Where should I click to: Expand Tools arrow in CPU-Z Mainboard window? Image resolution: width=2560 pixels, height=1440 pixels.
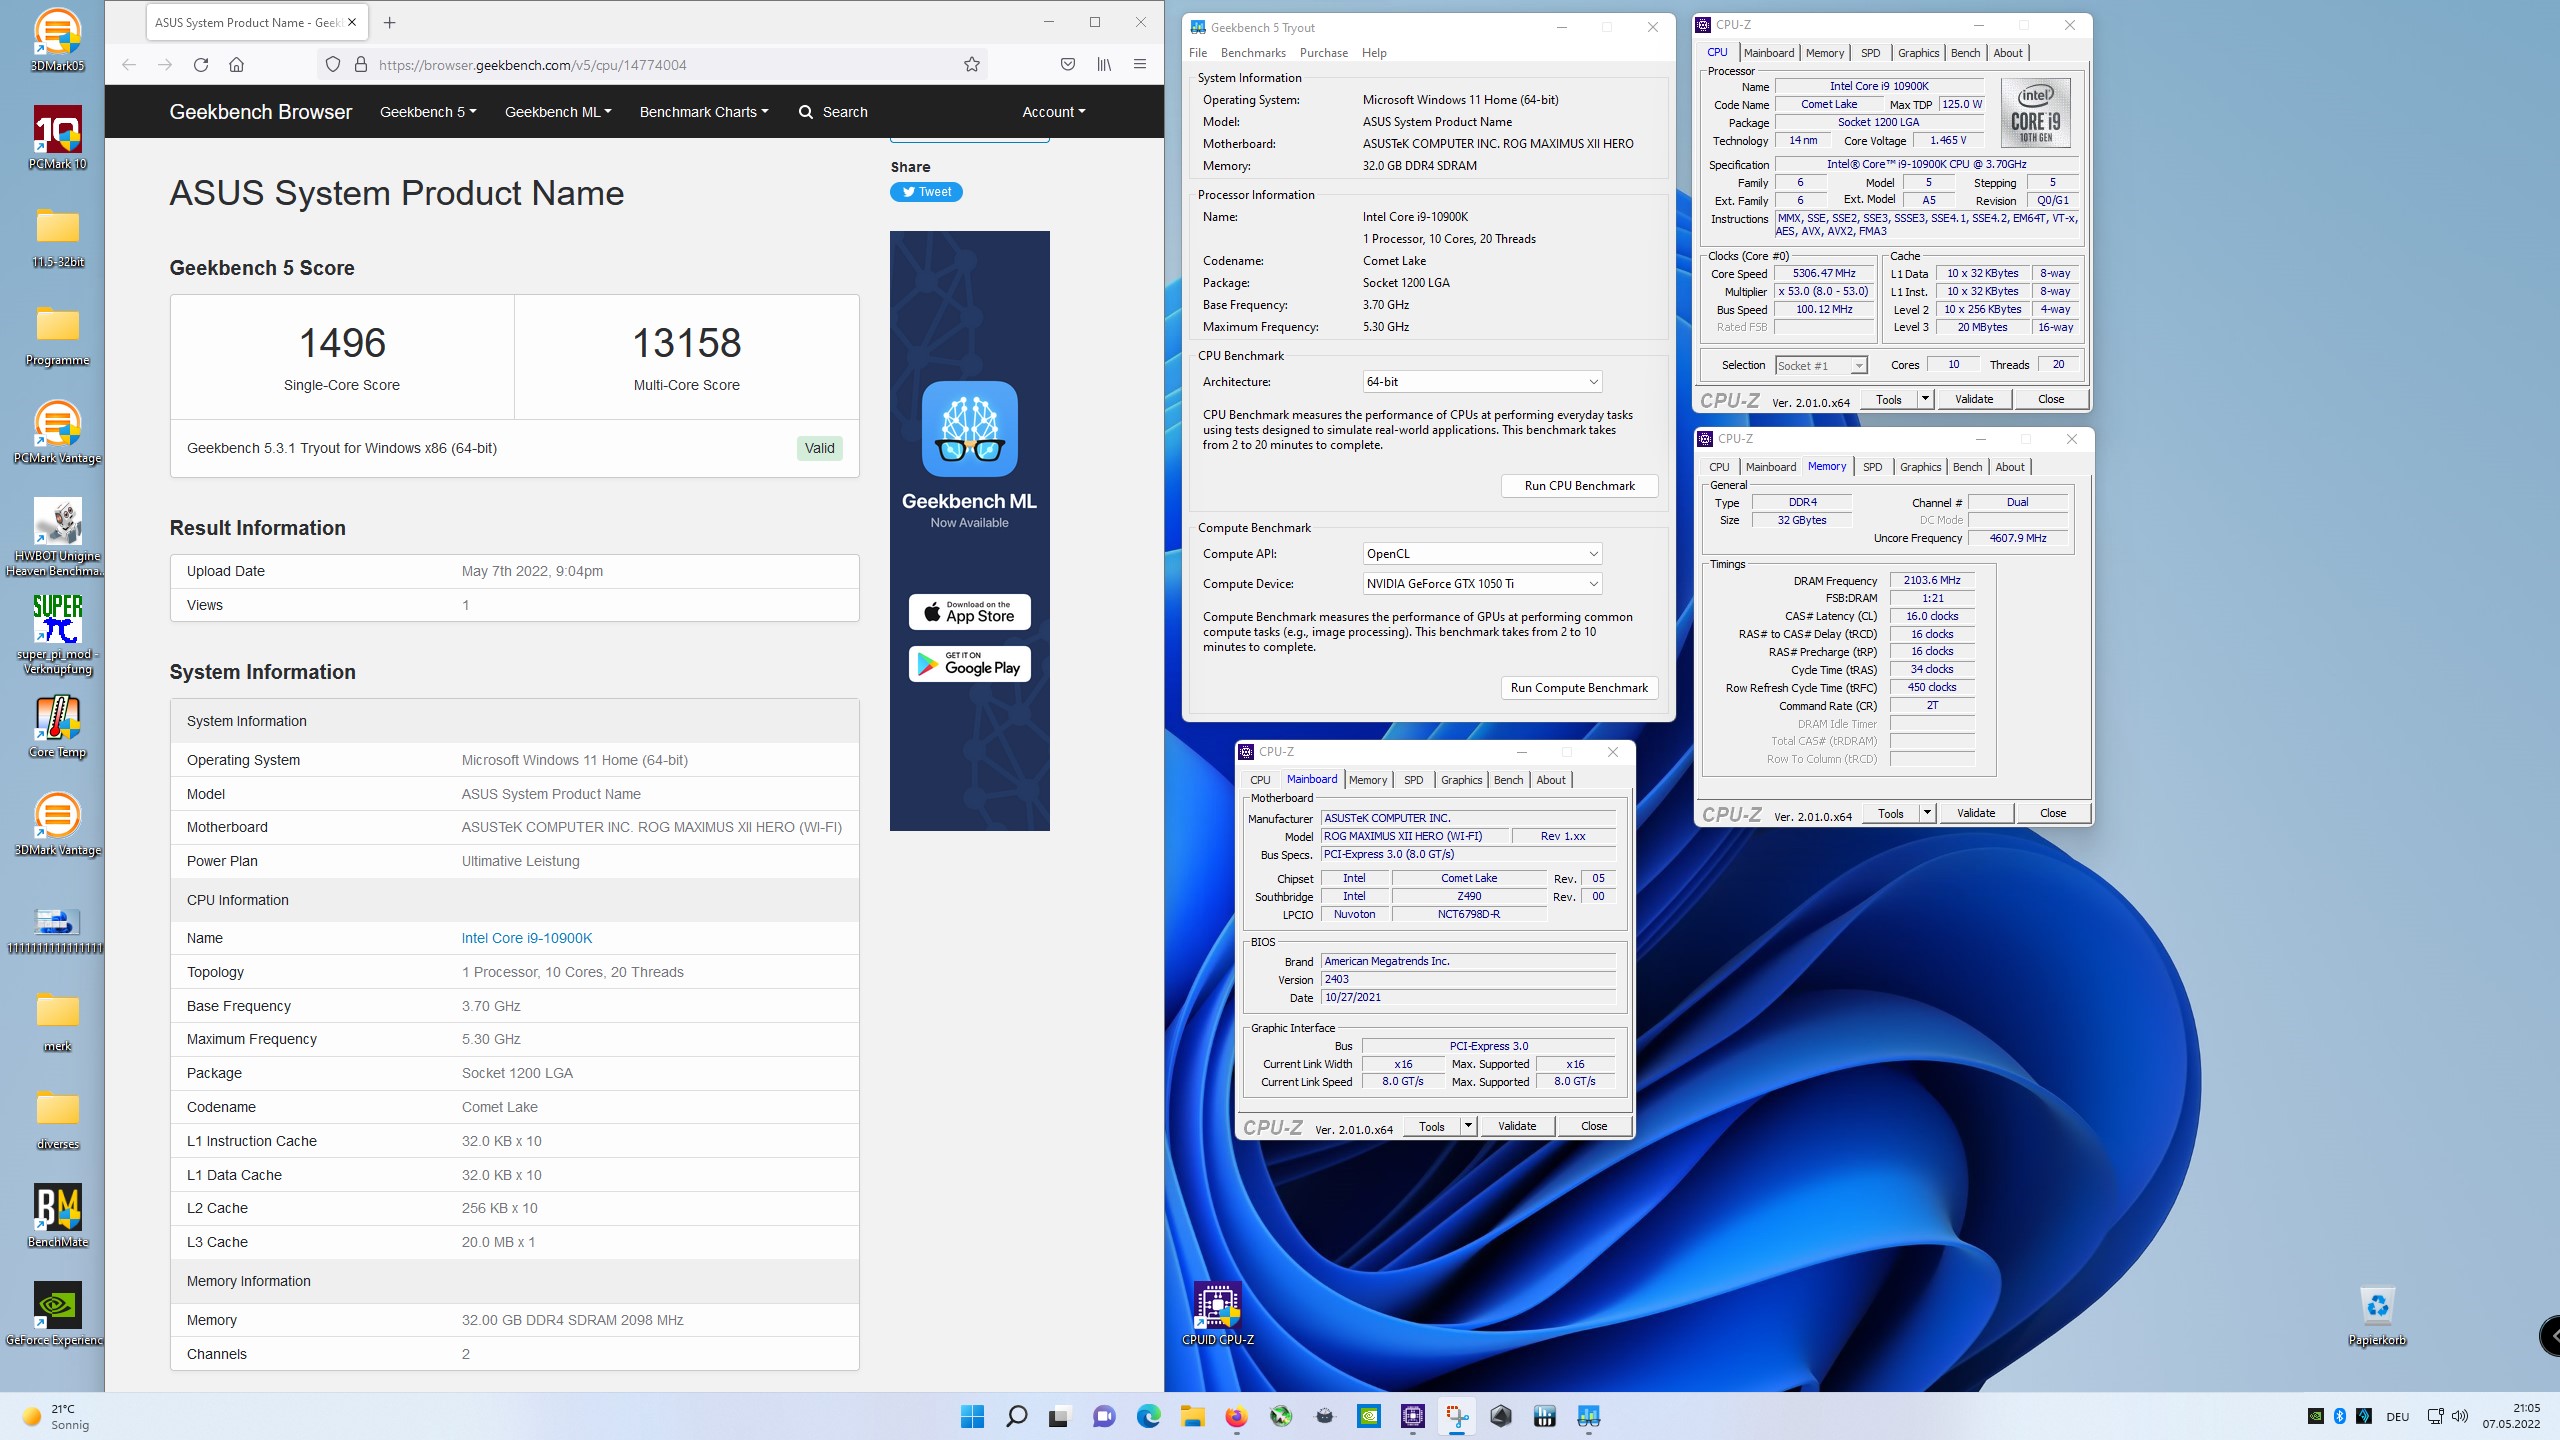(x=1468, y=1126)
